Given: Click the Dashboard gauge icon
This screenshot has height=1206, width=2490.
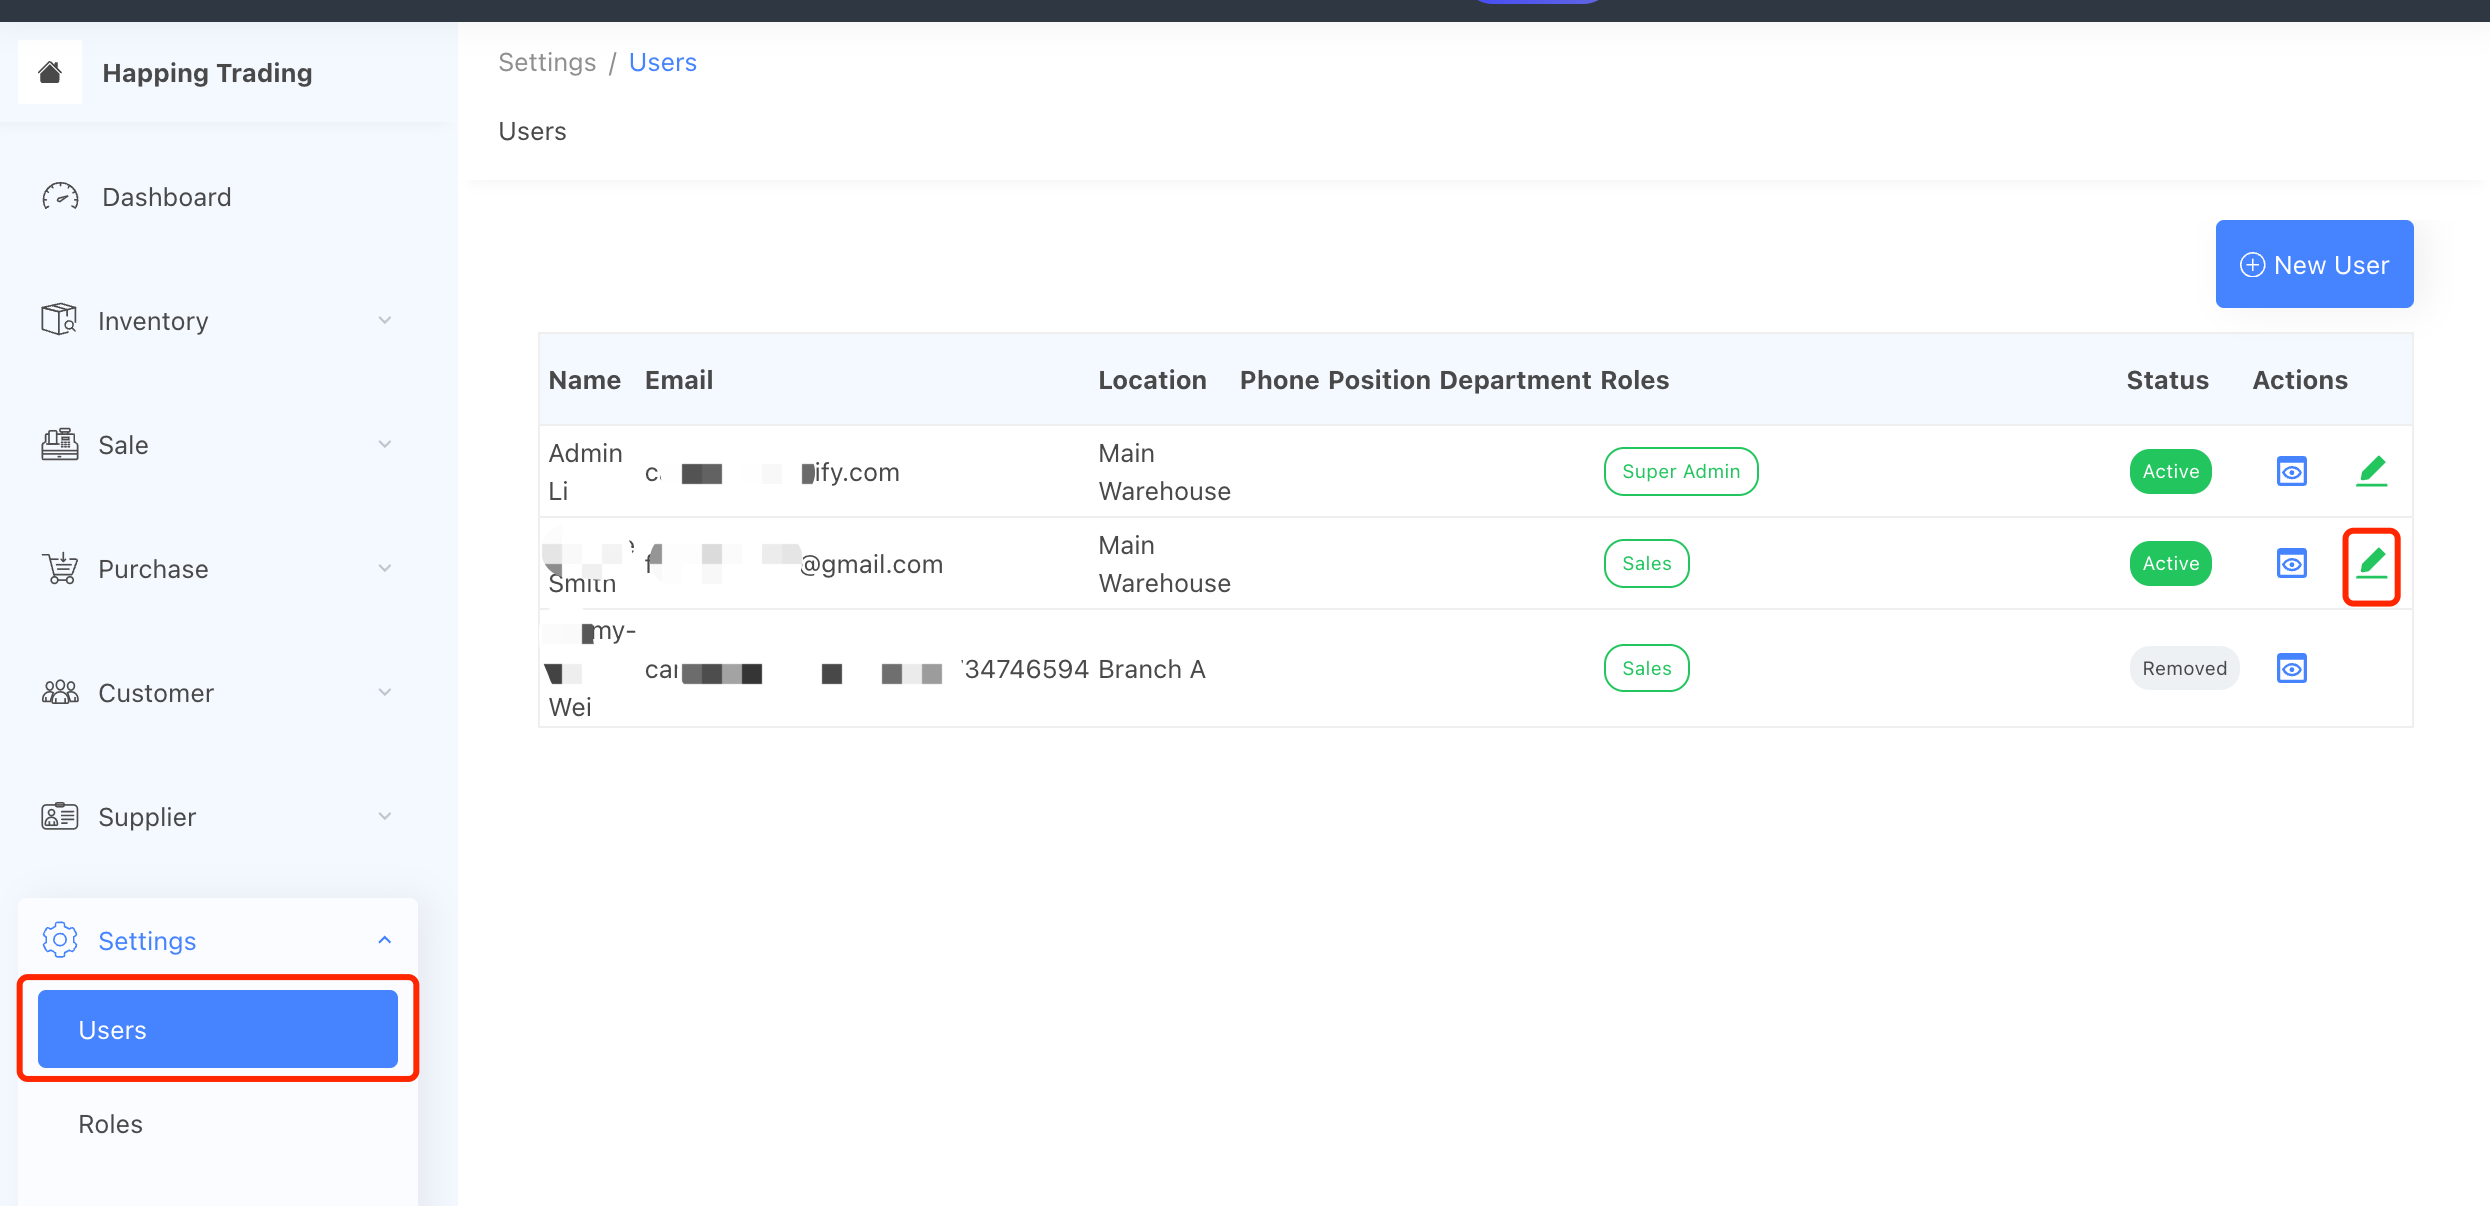Looking at the screenshot, I should tap(60, 197).
